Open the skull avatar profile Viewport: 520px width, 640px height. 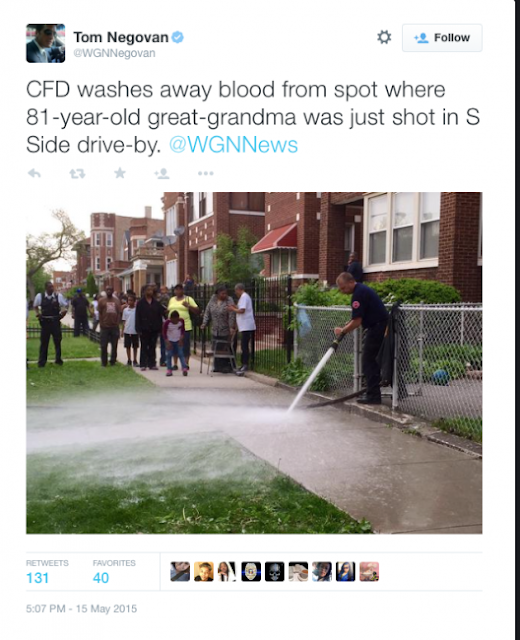(274, 571)
